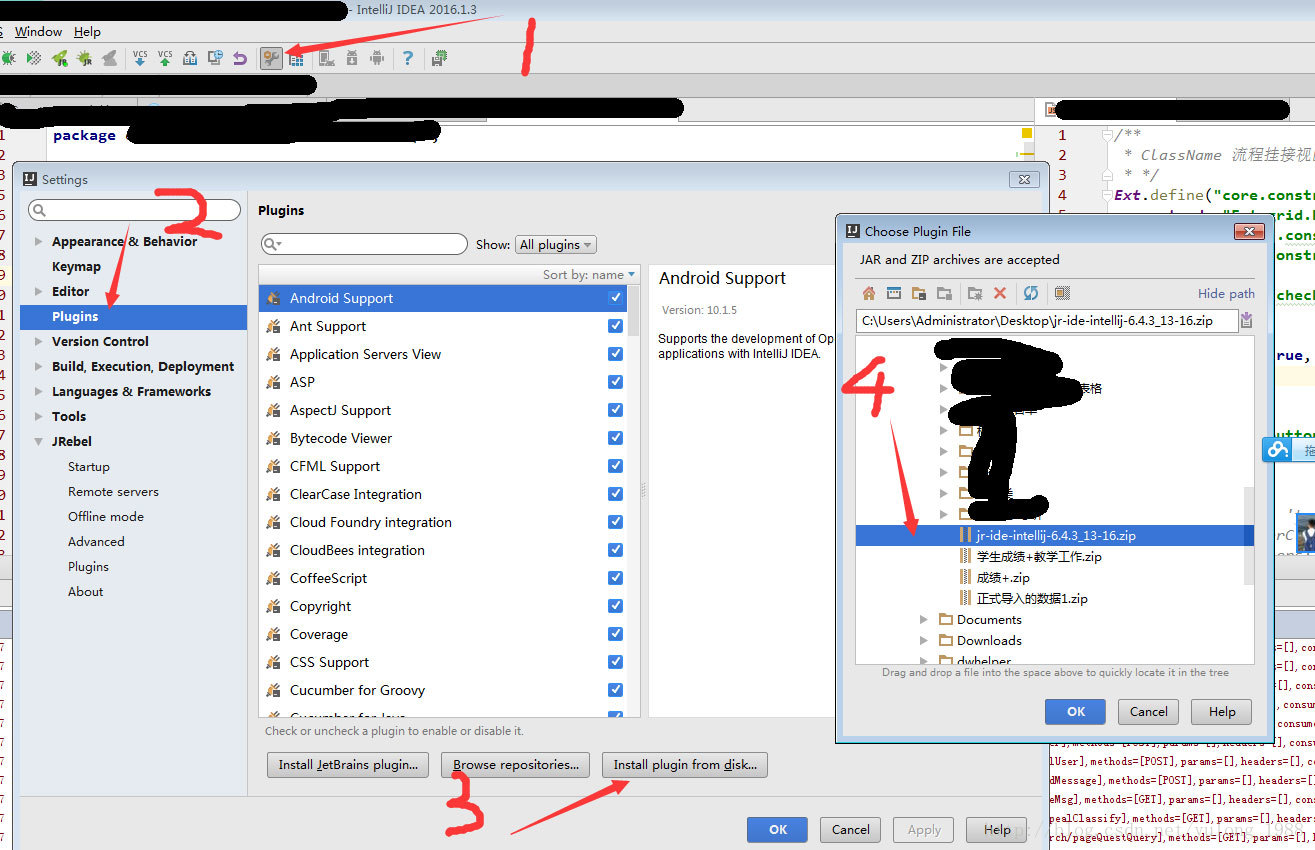
Task: Click the file path text field
Action: [1047, 321]
